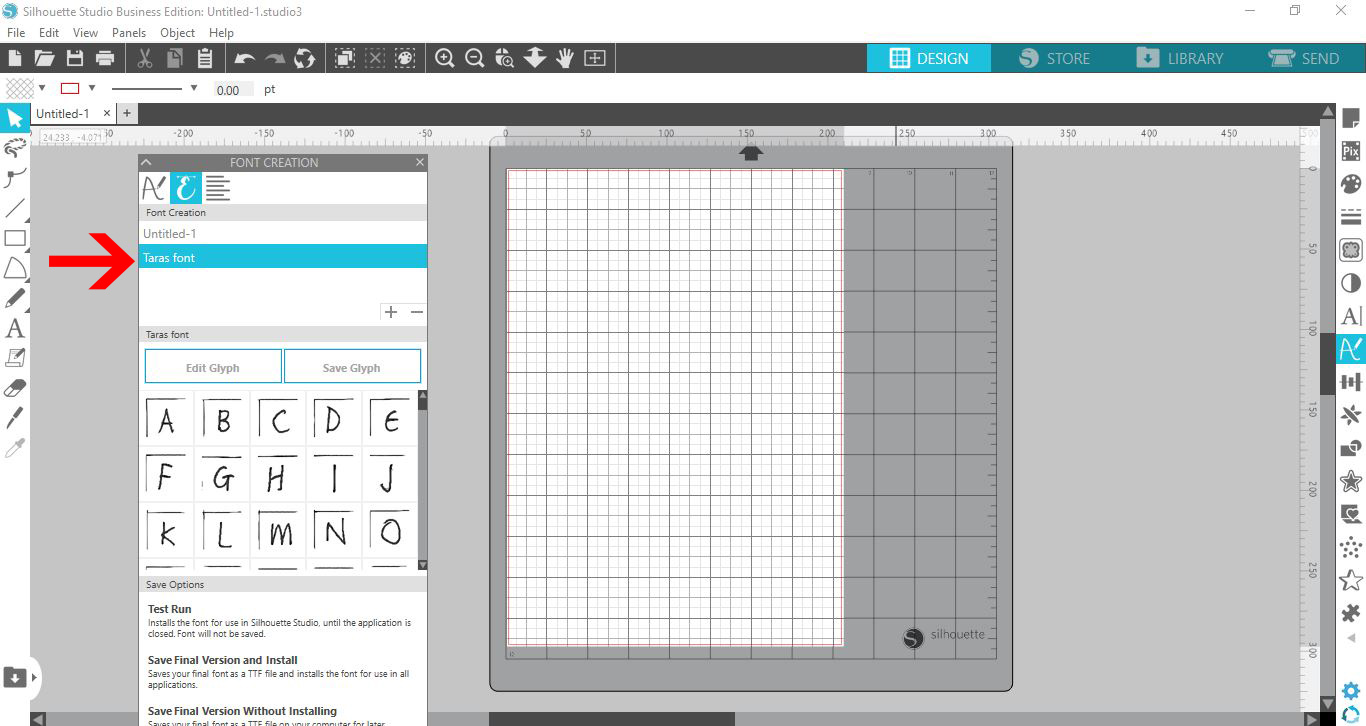
Task: Click the Undo arrow icon
Action: tap(244, 58)
